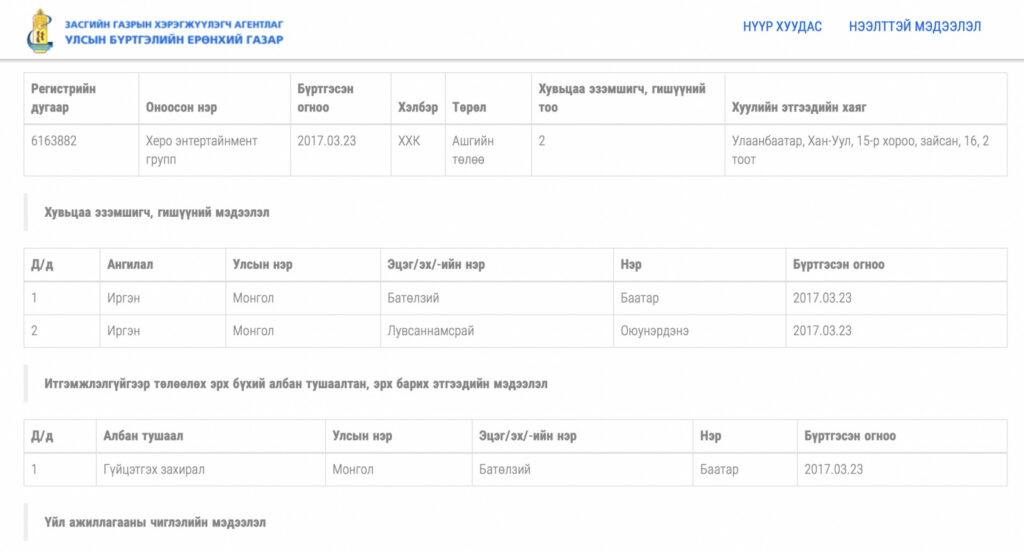The height and width of the screenshot is (552, 1024).
Task: Select the legal address cell Улаанбаатар, Хан-Уул
Action: [x=860, y=150]
